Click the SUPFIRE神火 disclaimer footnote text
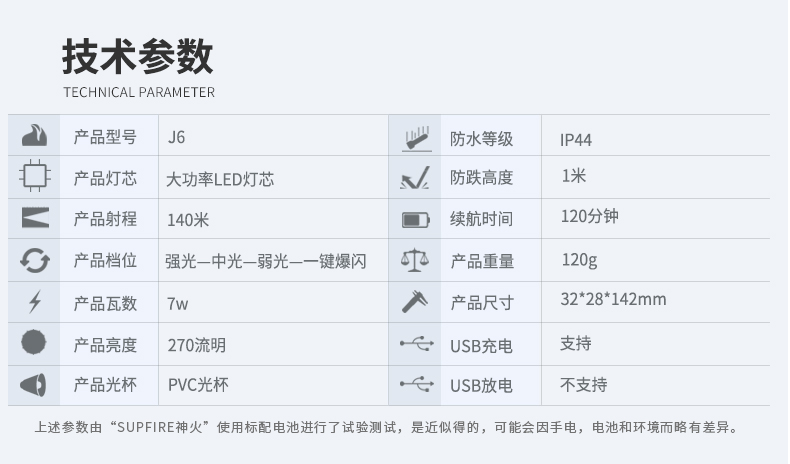The height and width of the screenshot is (464, 790). tap(387, 427)
